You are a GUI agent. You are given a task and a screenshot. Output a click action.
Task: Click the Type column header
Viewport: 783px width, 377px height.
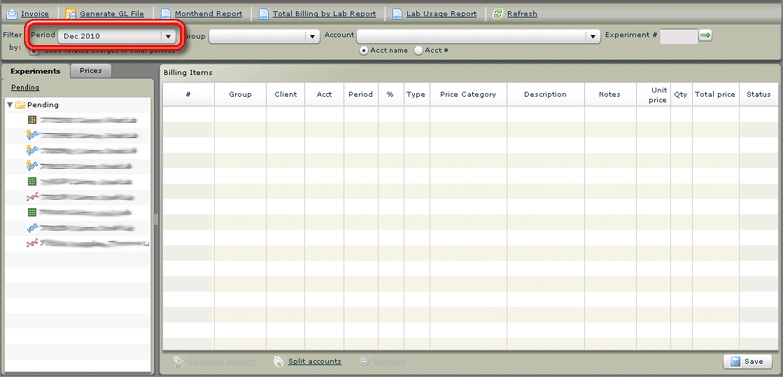(x=416, y=94)
